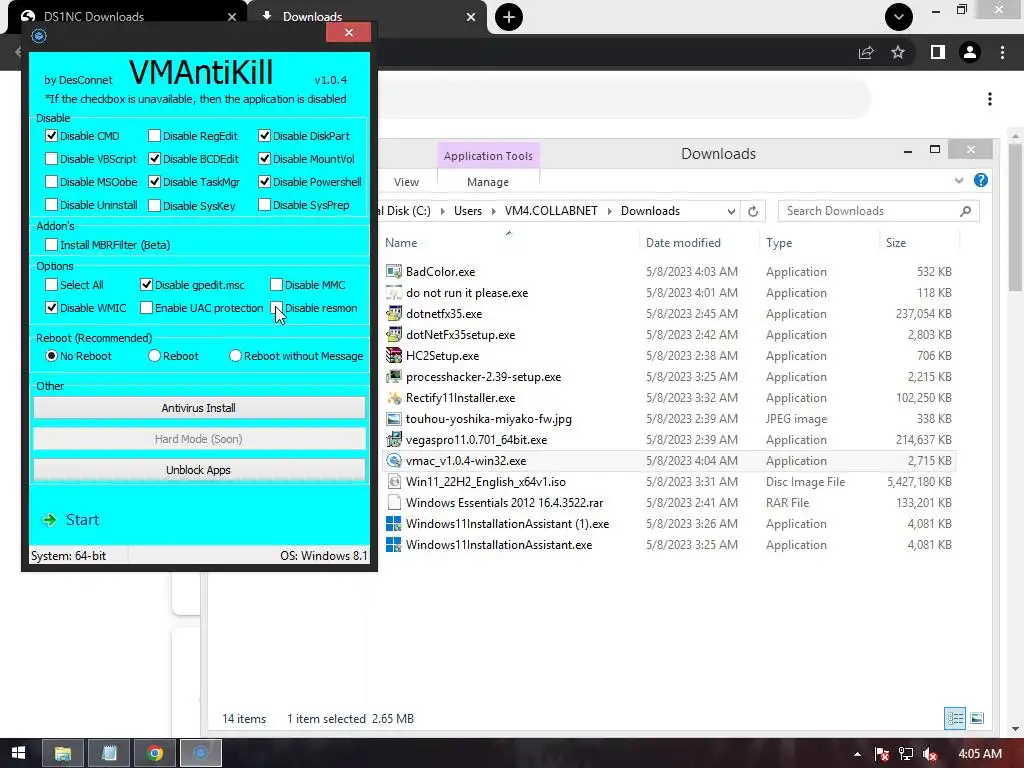Switch to details view icon in Explorer
The height and width of the screenshot is (768, 1024).
955,718
